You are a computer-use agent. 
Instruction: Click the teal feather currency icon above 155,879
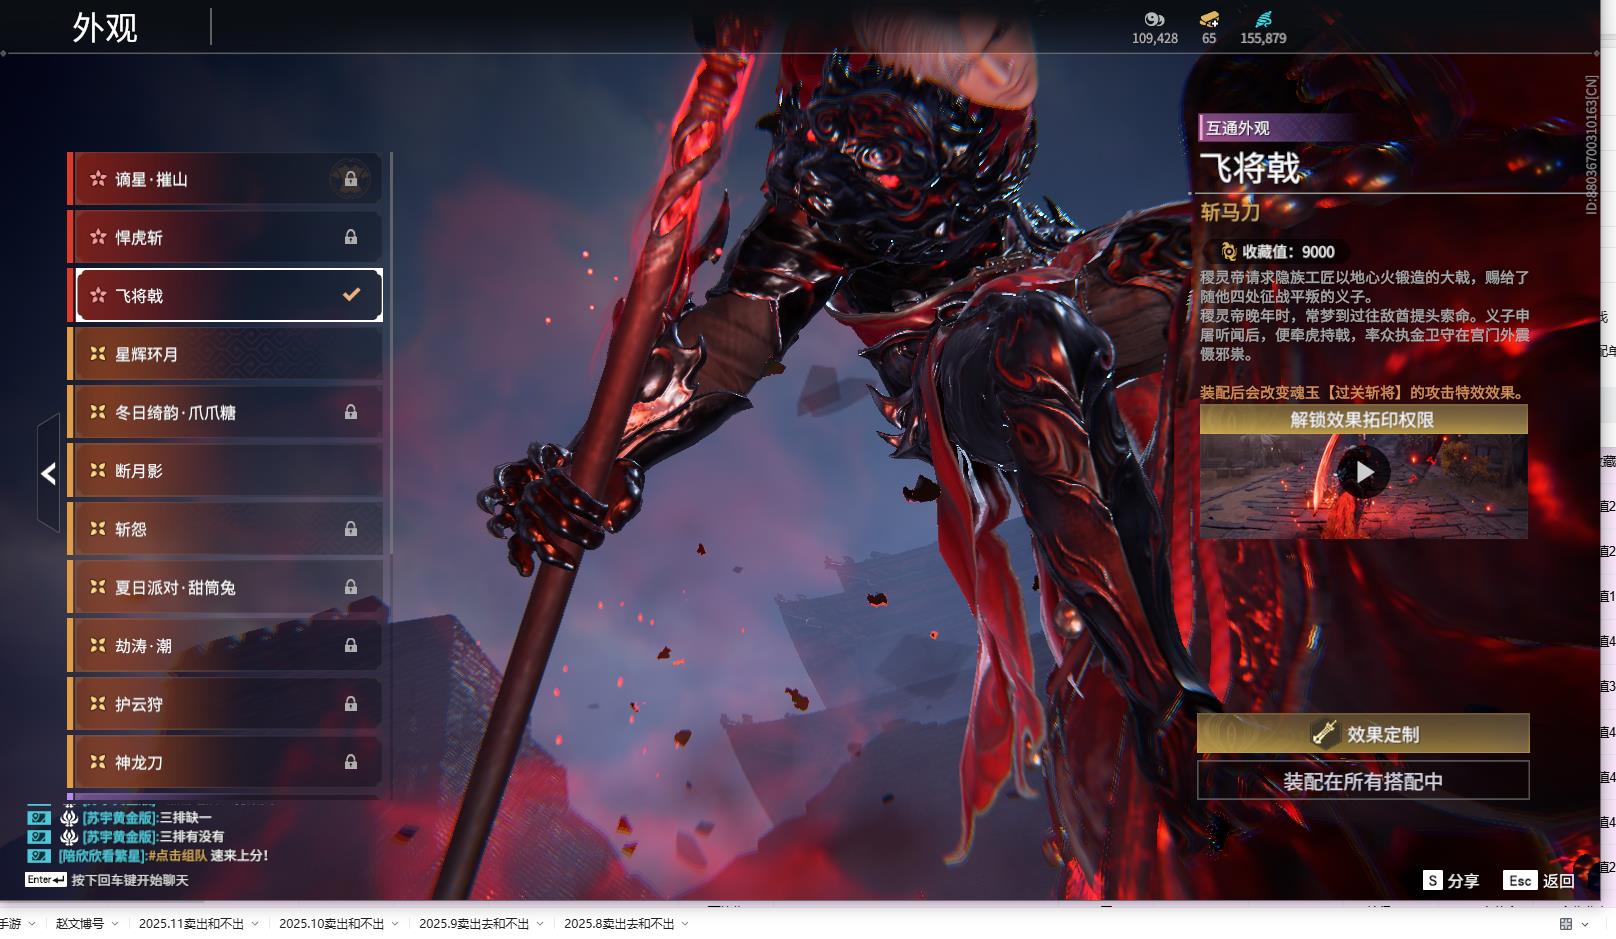pyautogui.click(x=1264, y=19)
